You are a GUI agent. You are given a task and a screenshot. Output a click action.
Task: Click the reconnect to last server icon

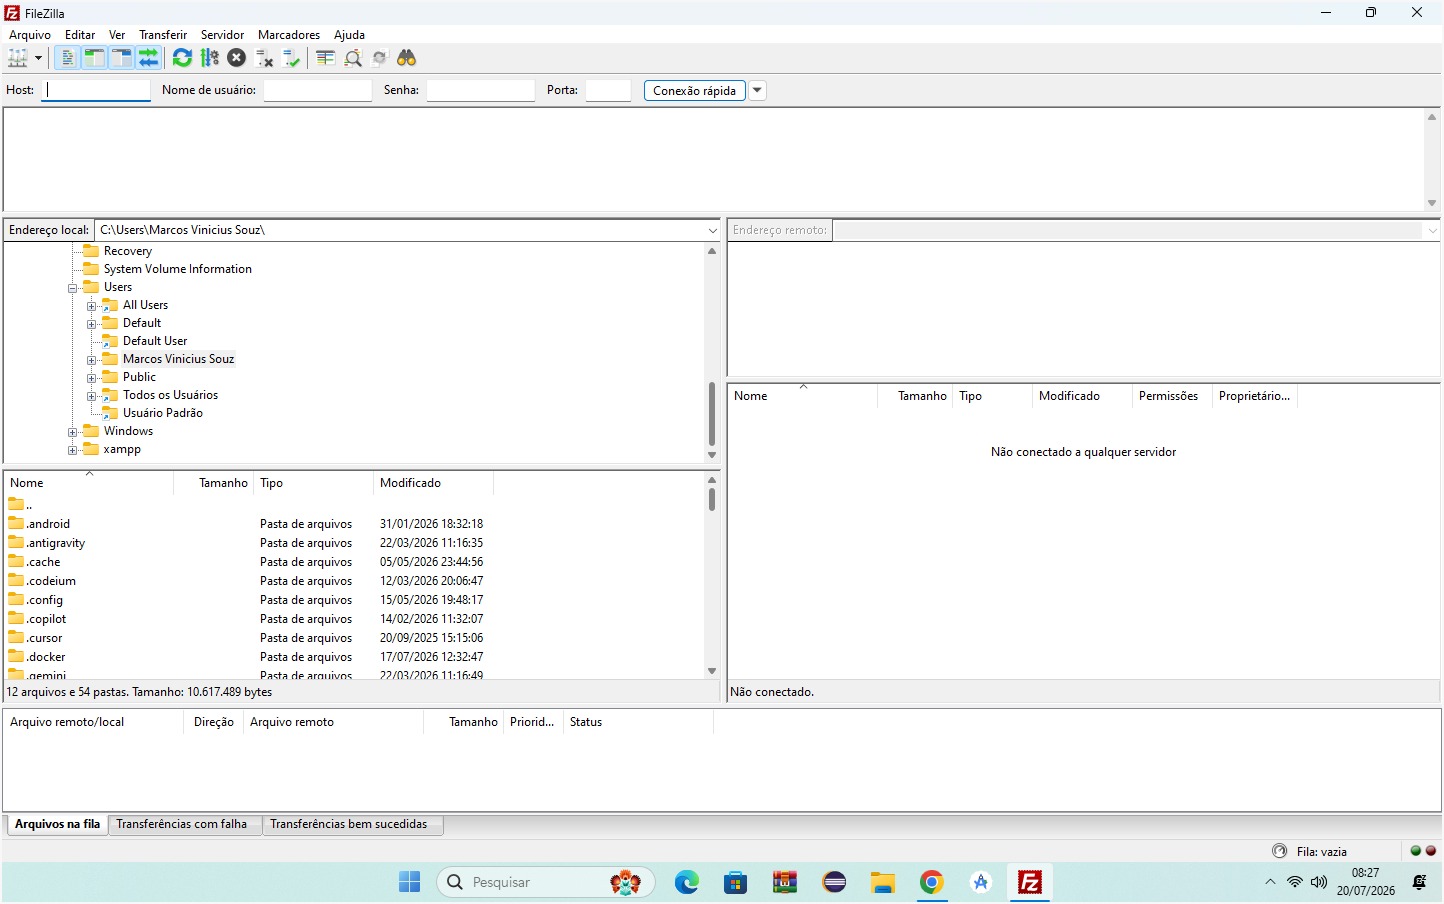(x=291, y=58)
